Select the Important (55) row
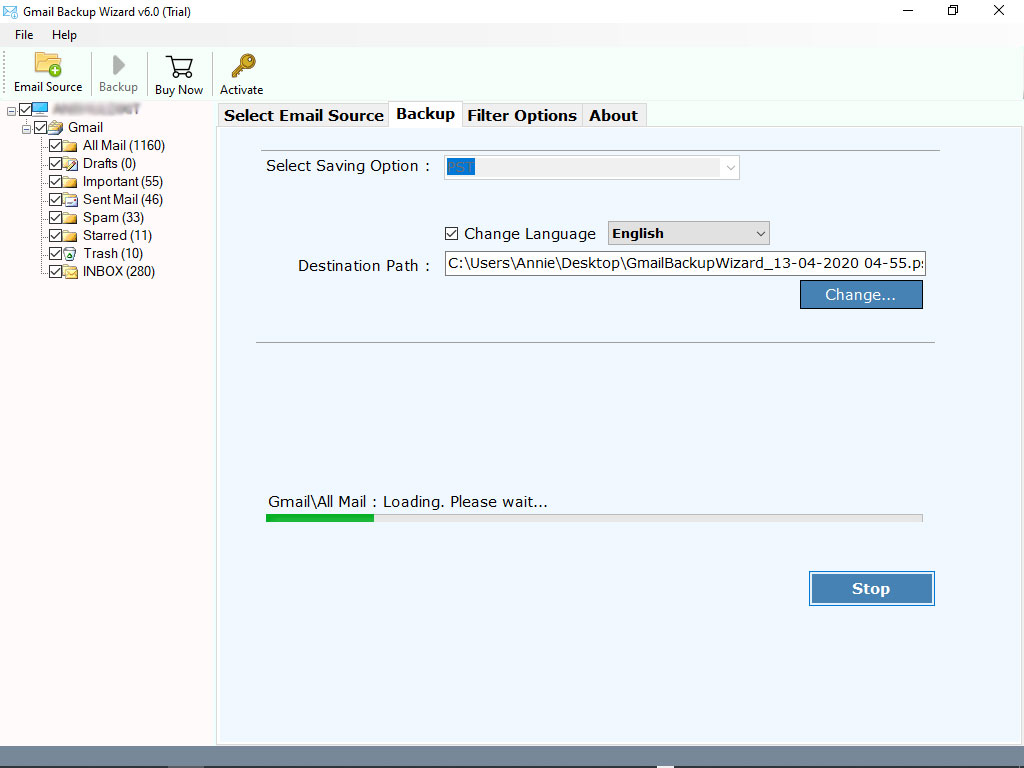1024x768 pixels. 122,181
